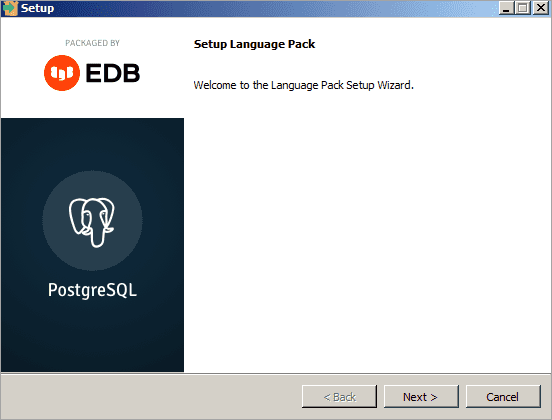Click the EDB wordmark text
Image resolution: width=552 pixels, height=420 pixels.
(x=113, y=73)
